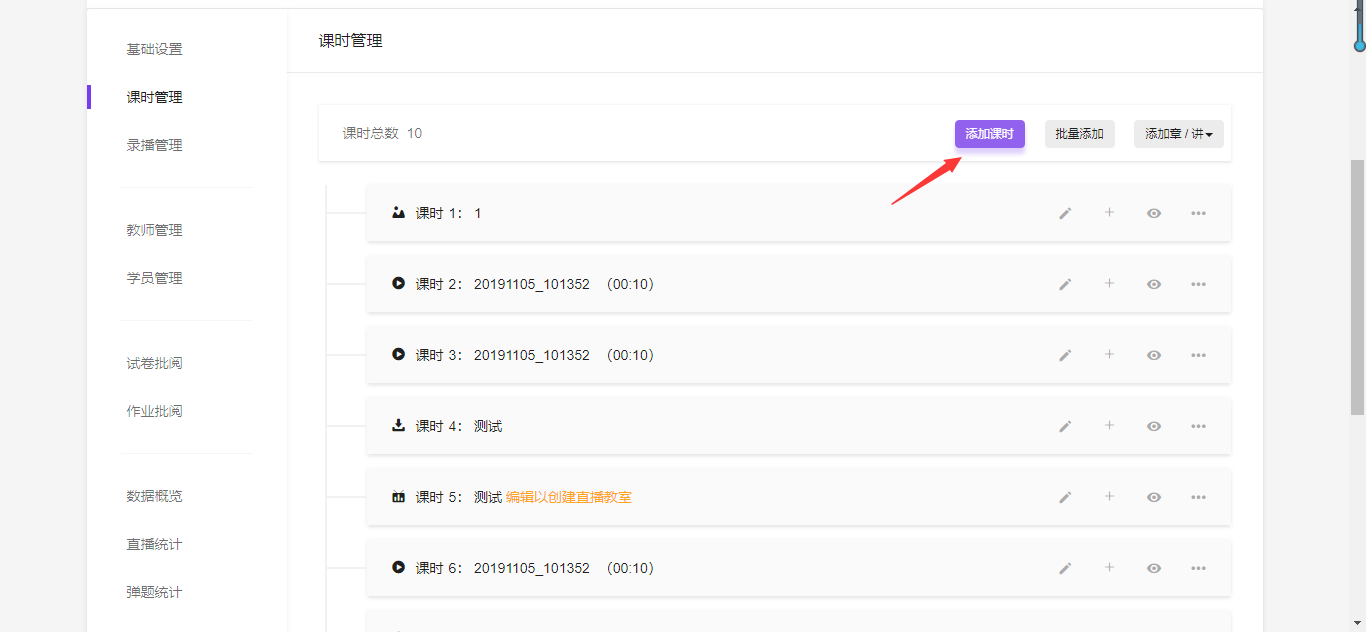Click the orange 编辑以创建直播教室 link

pos(568,497)
